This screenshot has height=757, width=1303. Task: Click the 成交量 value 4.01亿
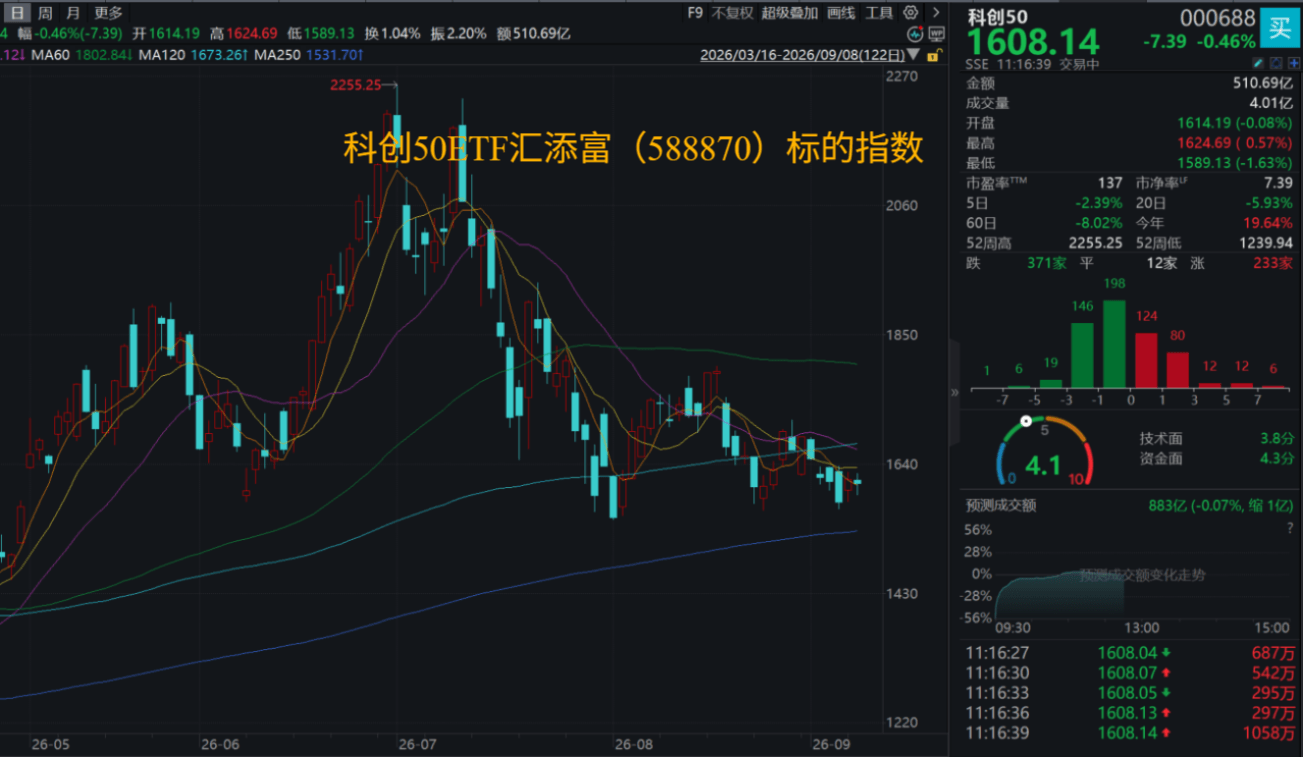(x=1271, y=103)
